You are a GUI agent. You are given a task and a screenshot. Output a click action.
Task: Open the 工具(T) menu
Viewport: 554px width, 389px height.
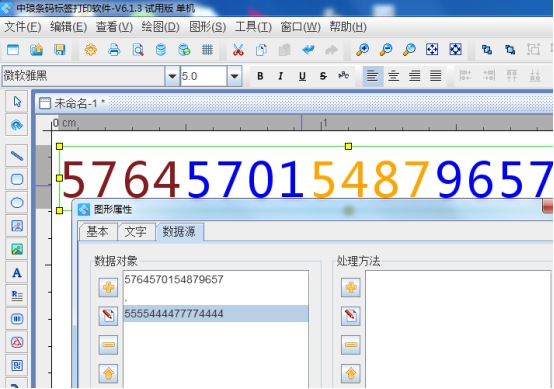coord(253,27)
